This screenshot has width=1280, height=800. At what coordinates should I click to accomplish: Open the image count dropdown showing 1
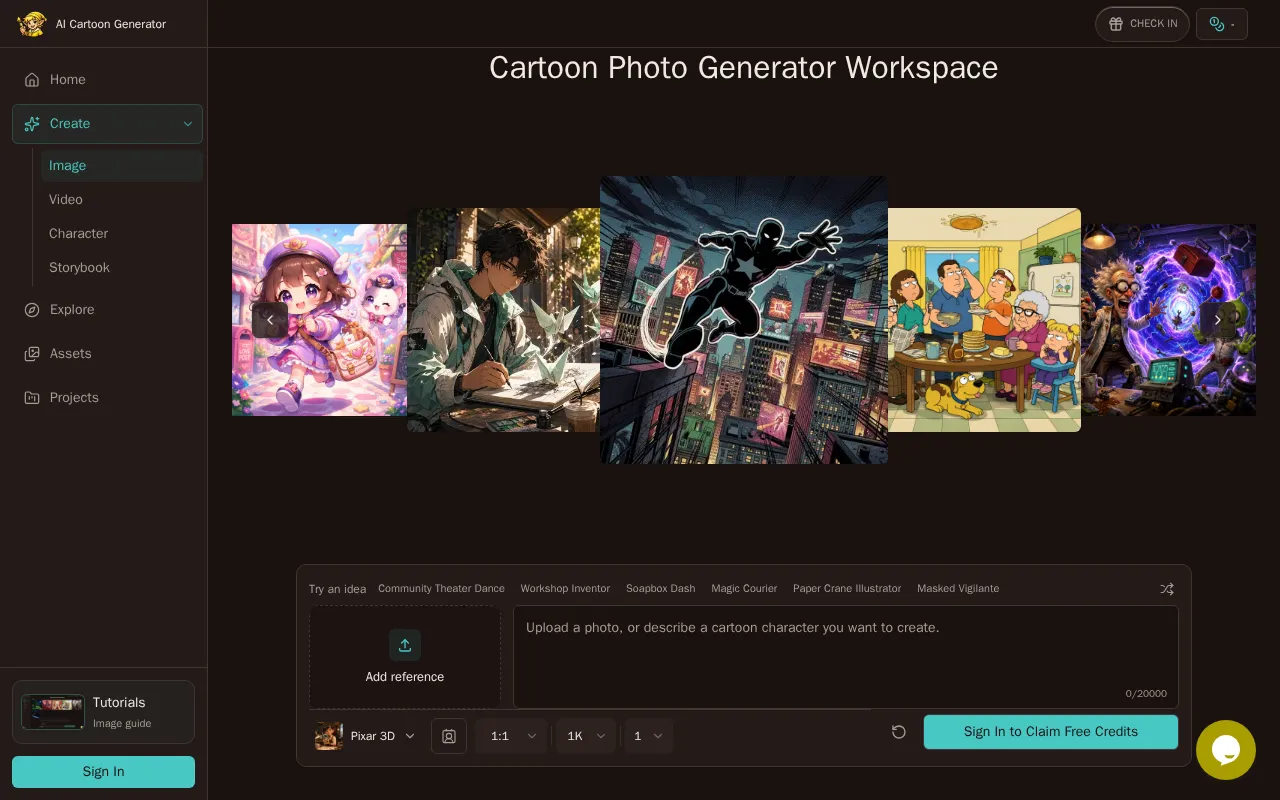[648, 736]
